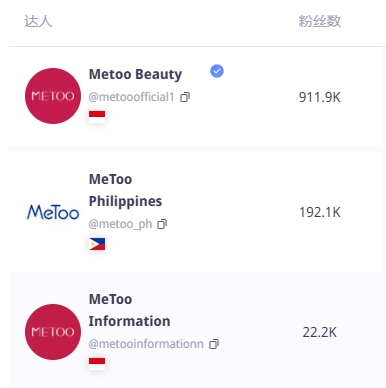Select the 911.9K follower count
Image resolution: width=386 pixels, height=388 pixels.
coord(320,97)
